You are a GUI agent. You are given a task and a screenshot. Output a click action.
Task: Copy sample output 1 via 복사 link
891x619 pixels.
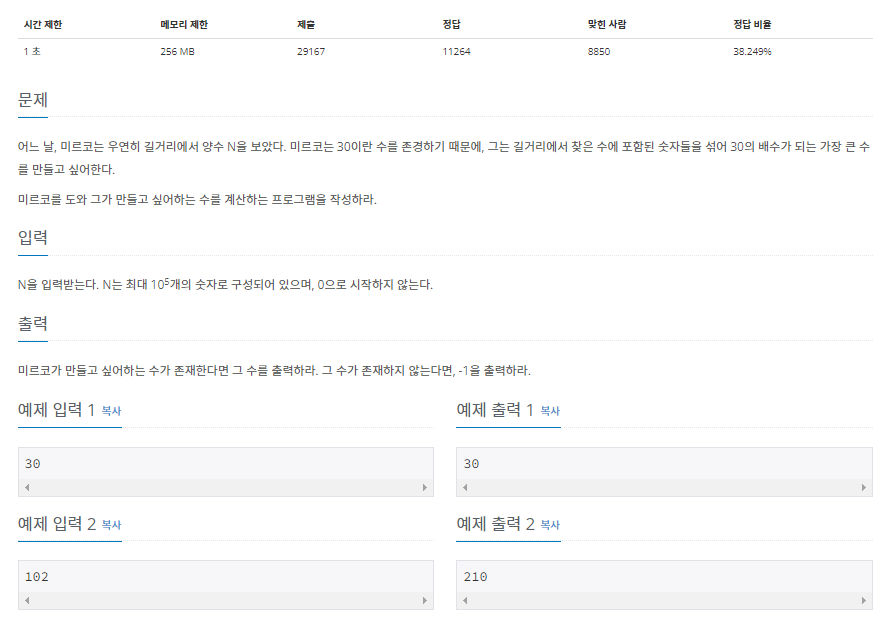(550, 411)
